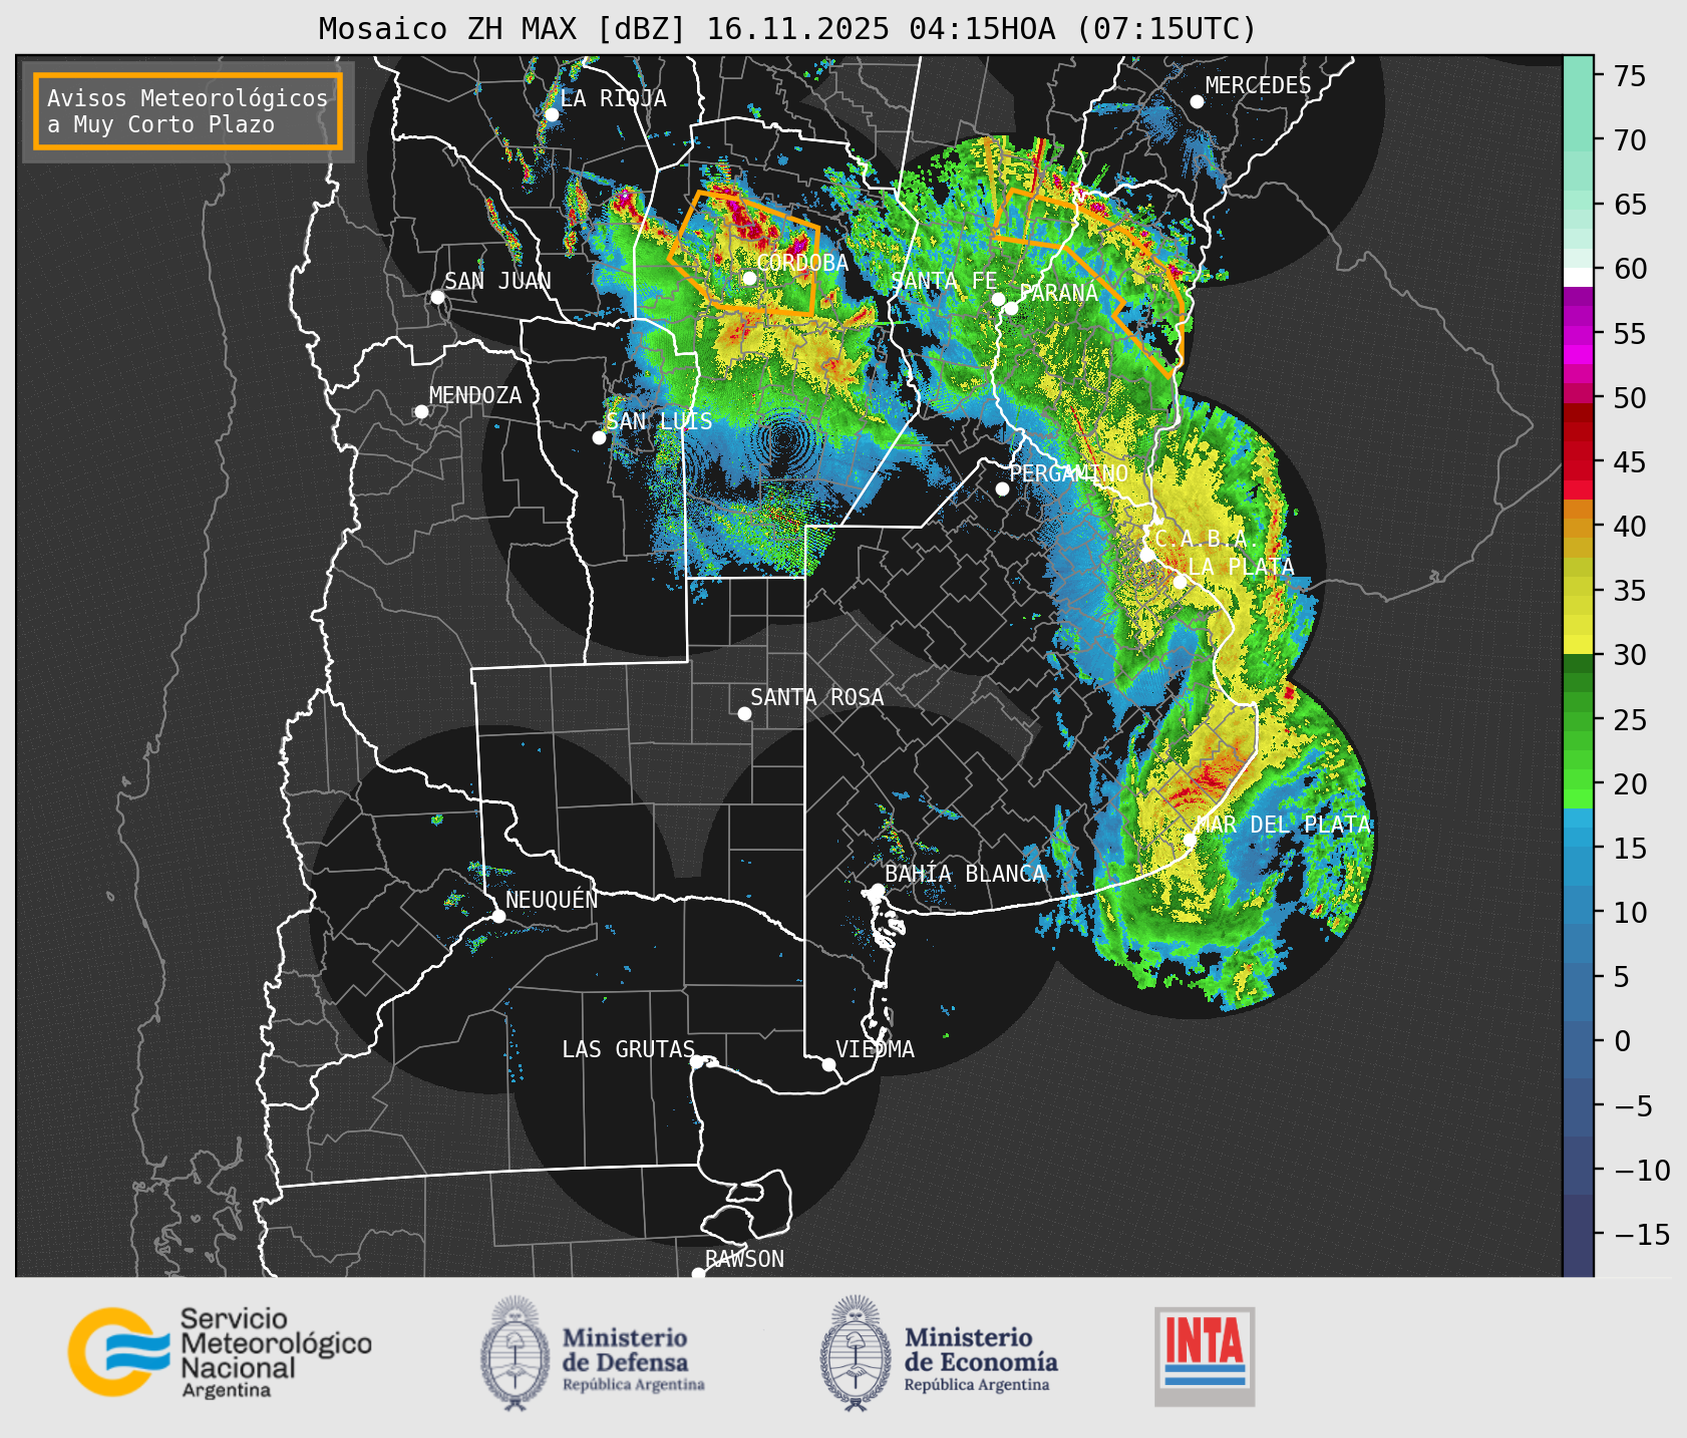Select the SANTA ROSA label
The image size is (1687, 1438).
(817, 697)
